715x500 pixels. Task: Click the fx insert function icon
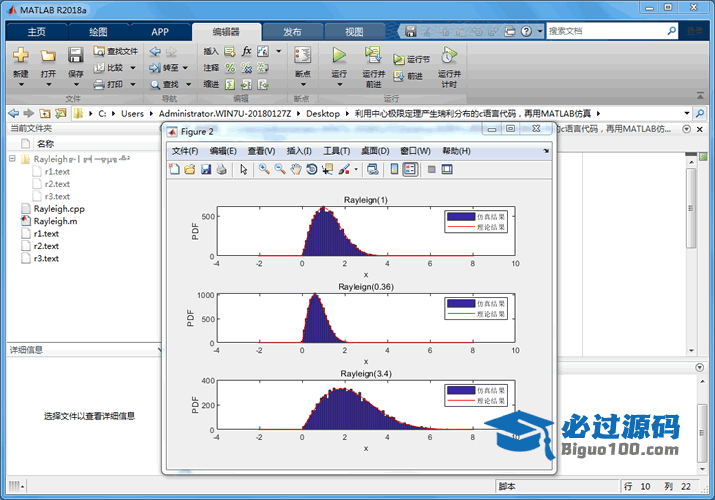click(246, 51)
